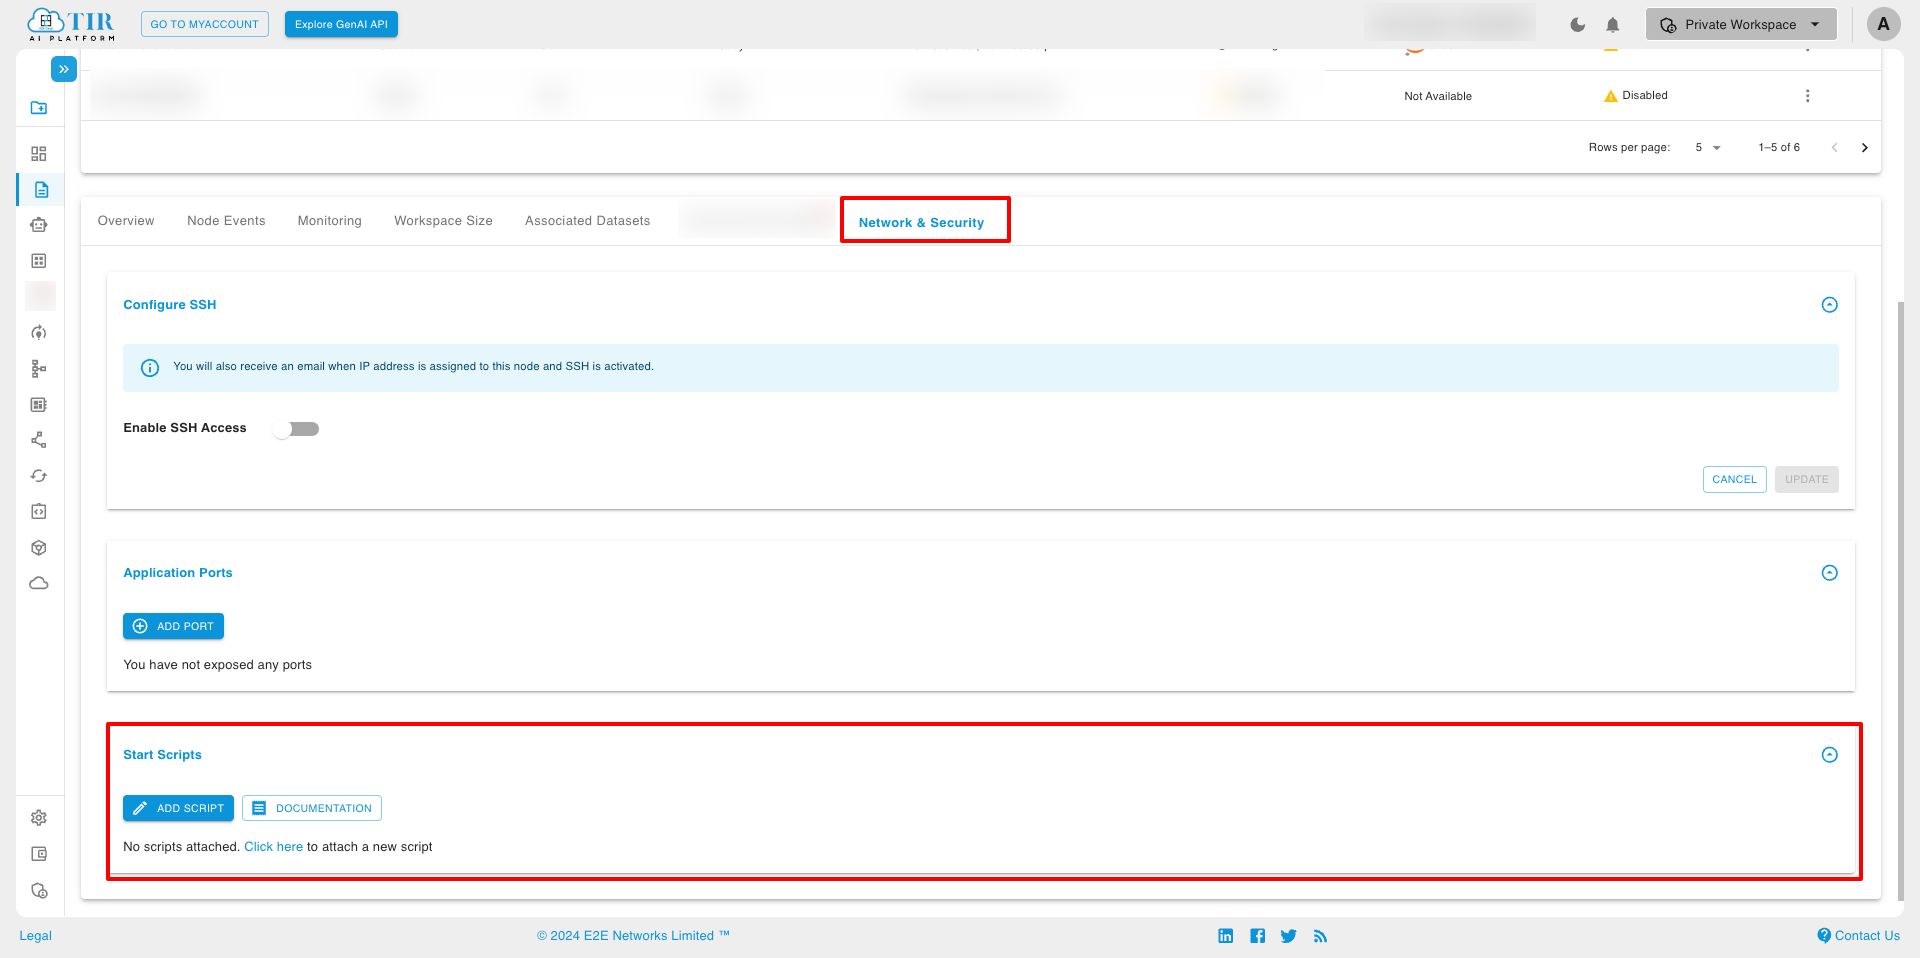The width and height of the screenshot is (1920, 958).
Task: Collapse the Configure SSH section
Action: [1829, 305]
